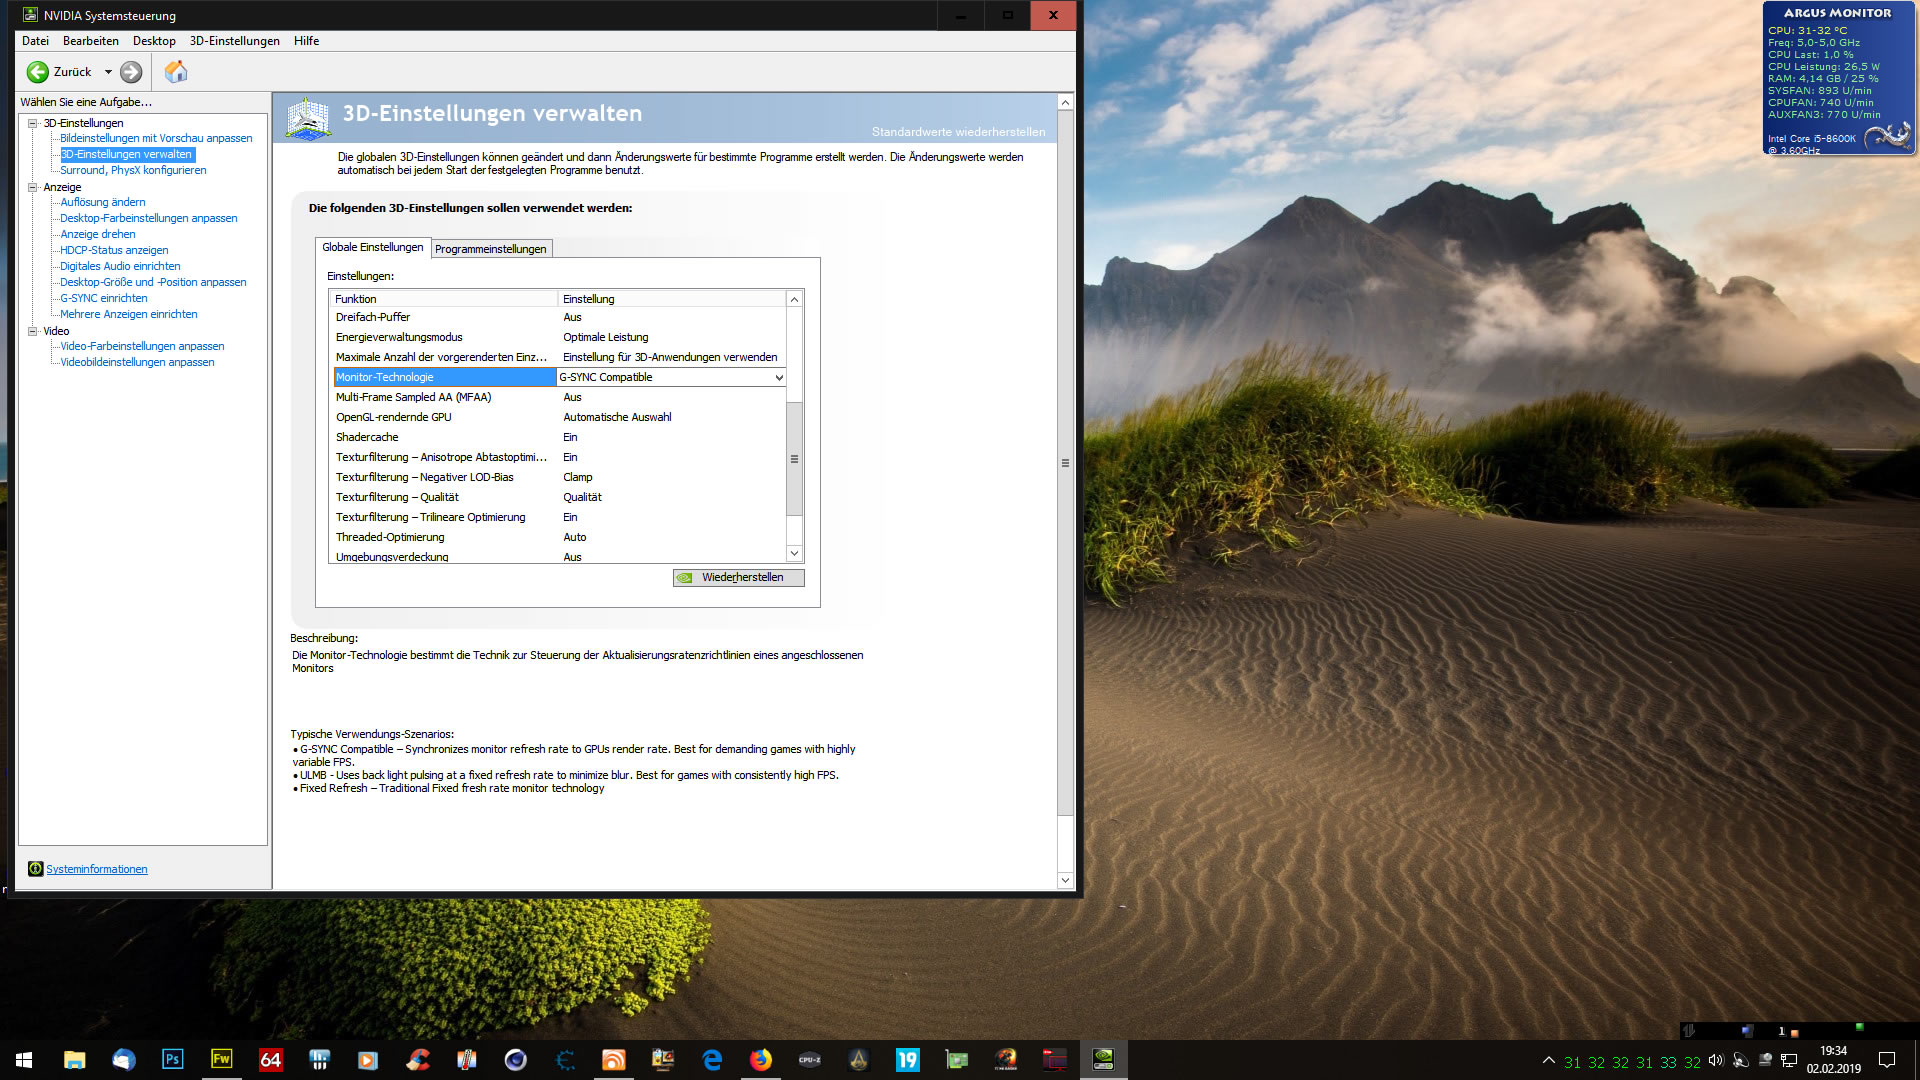Screen dimensions: 1920x1080
Task: Open the dropdown arrow beside Zurück
Action: pos(108,72)
